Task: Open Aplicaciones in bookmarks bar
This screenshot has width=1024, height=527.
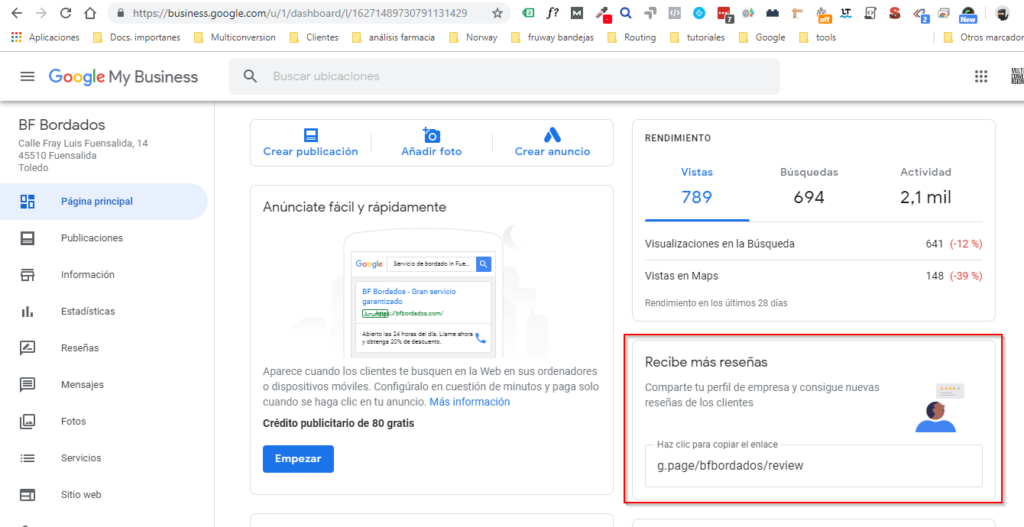Action: [x=45, y=37]
